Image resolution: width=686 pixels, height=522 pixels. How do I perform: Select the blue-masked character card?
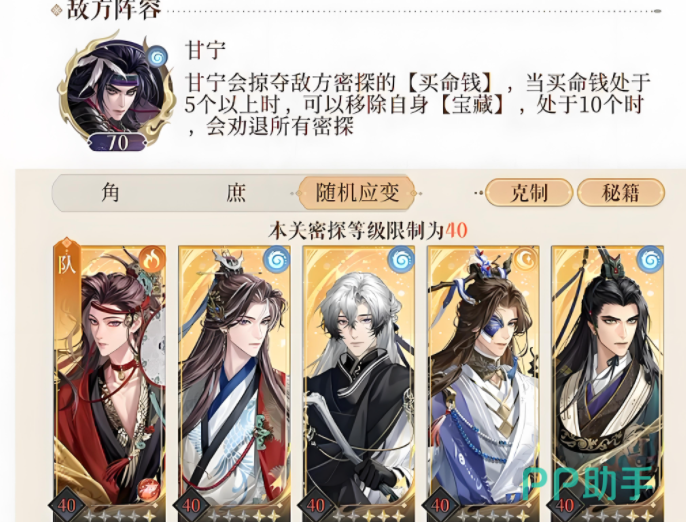[x=483, y=383]
